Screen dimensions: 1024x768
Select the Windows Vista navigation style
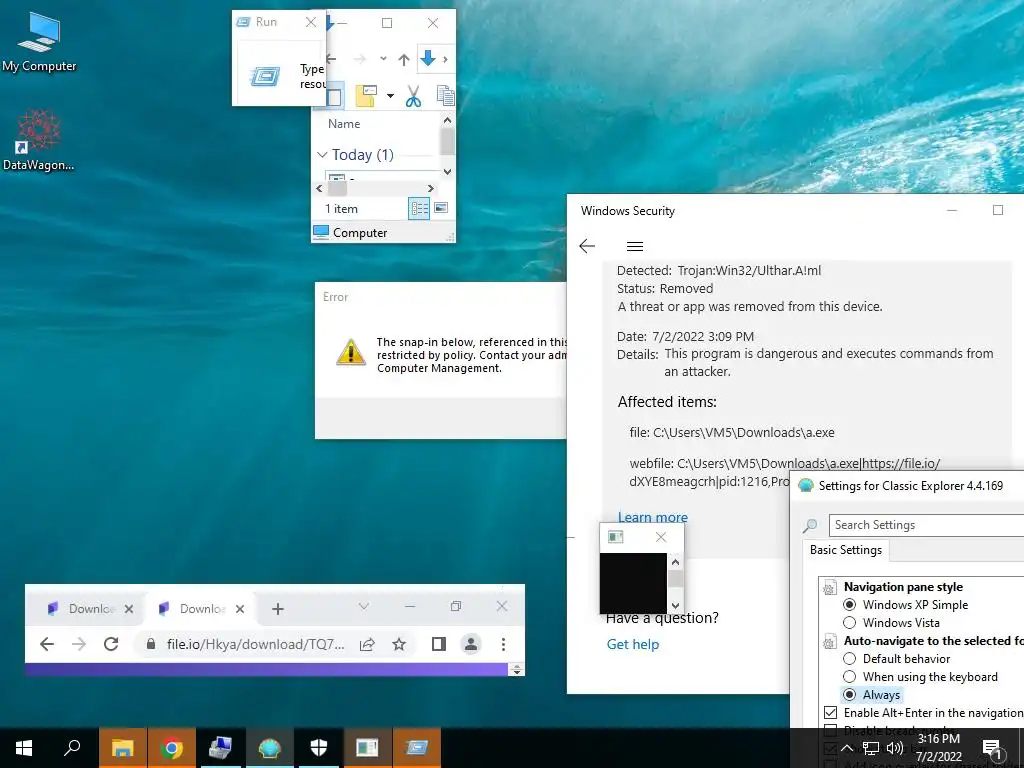(x=850, y=623)
